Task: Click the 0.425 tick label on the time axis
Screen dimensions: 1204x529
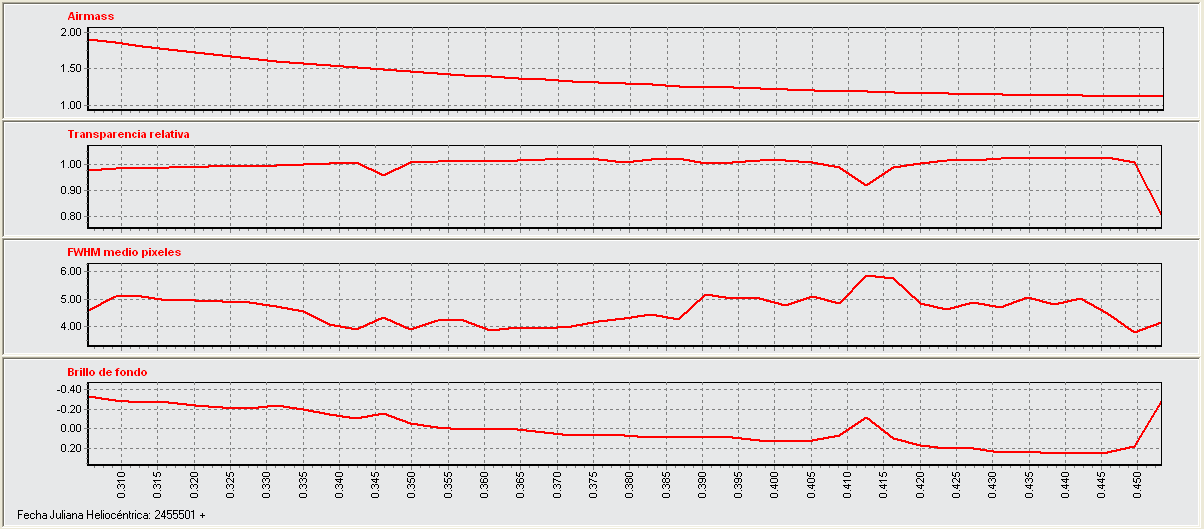Action: click(956, 486)
